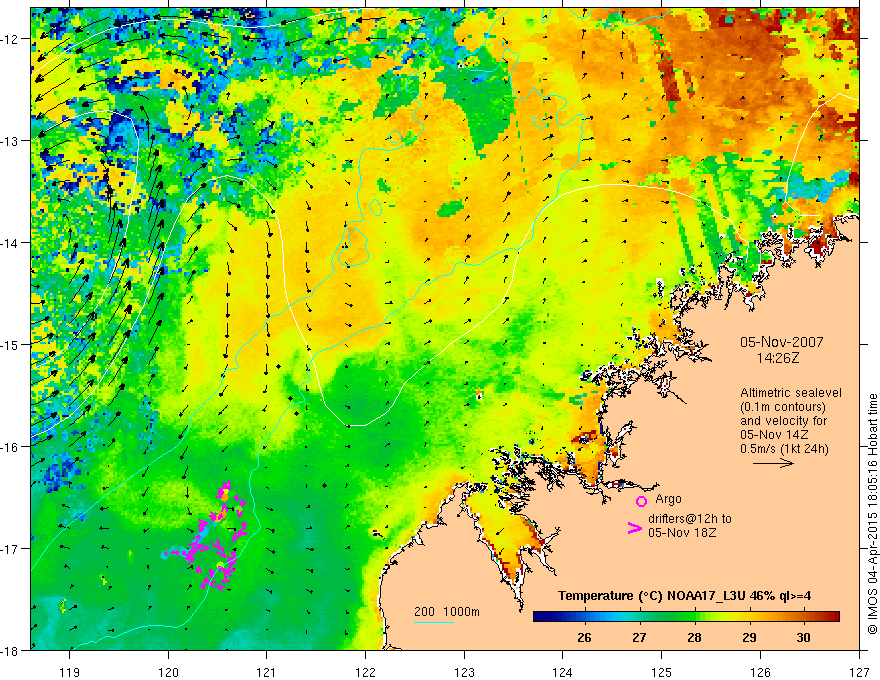Click the 125 longitude axis label
The height and width of the screenshot is (680, 880).
pos(662,672)
